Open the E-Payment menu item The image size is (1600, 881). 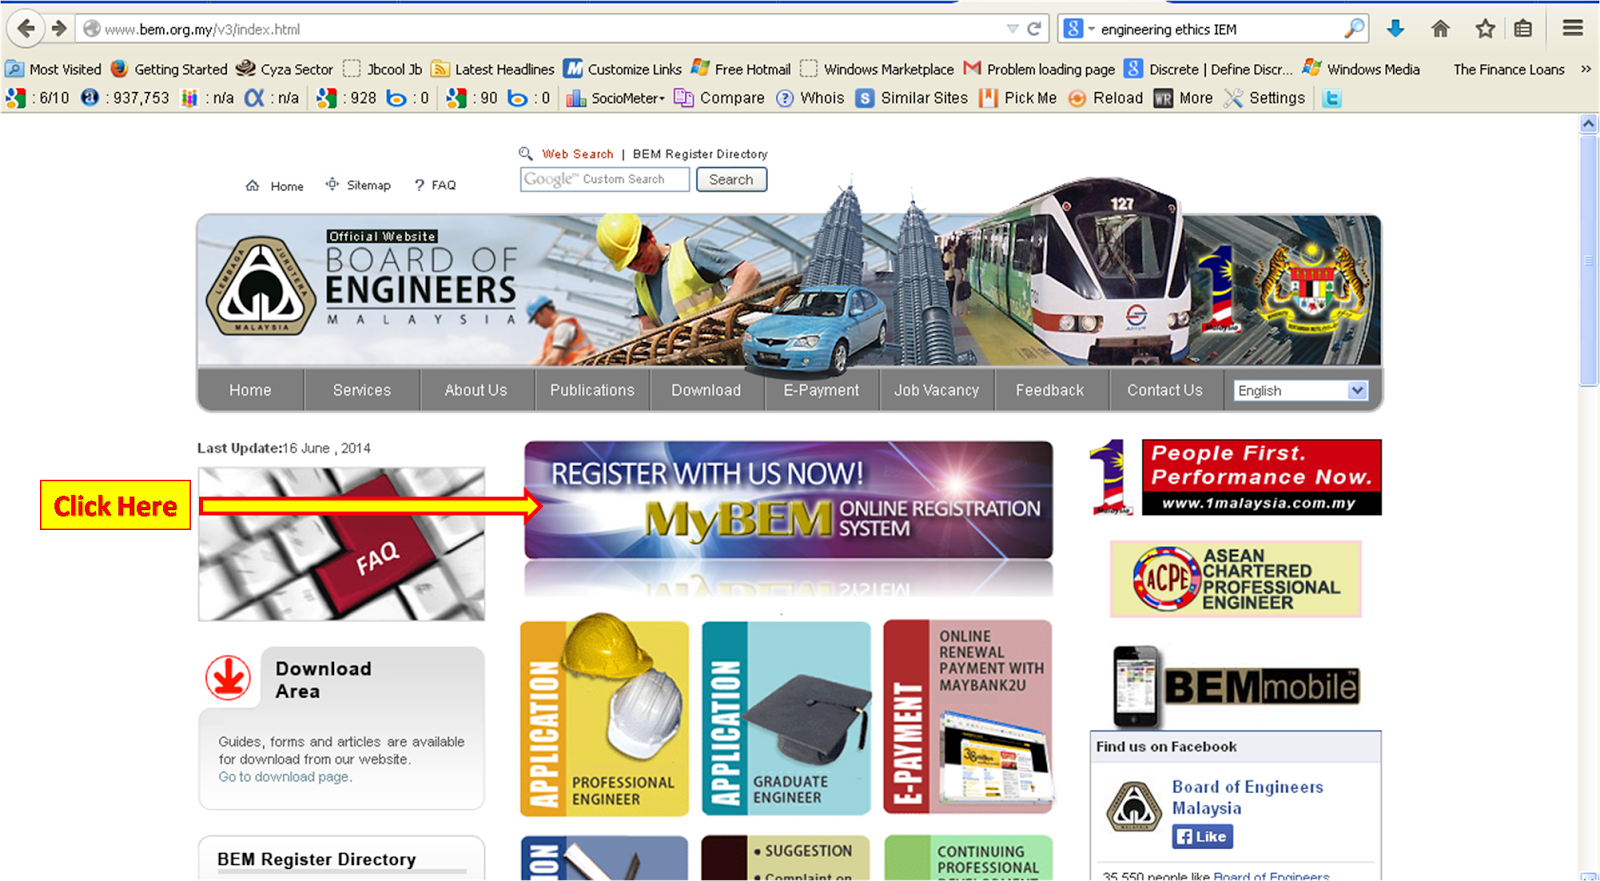pyautogui.click(x=821, y=390)
